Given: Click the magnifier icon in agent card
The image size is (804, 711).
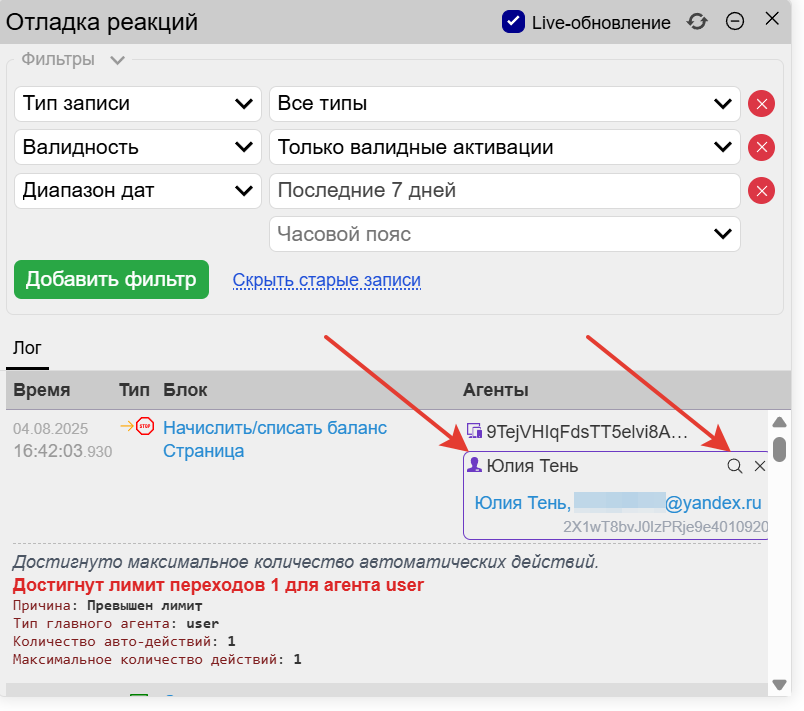Looking at the screenshot, I should click(735, 466).
